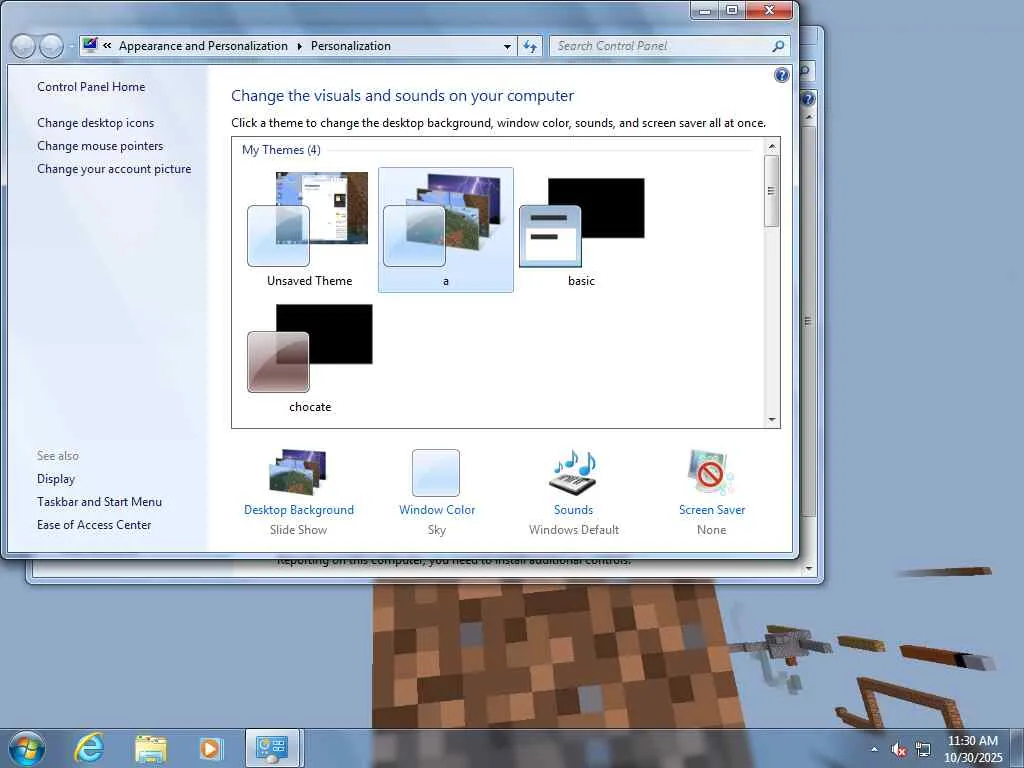Click the search magnifier icon
The width and height of the screenshot is (1024, 768).
[778, 46]
